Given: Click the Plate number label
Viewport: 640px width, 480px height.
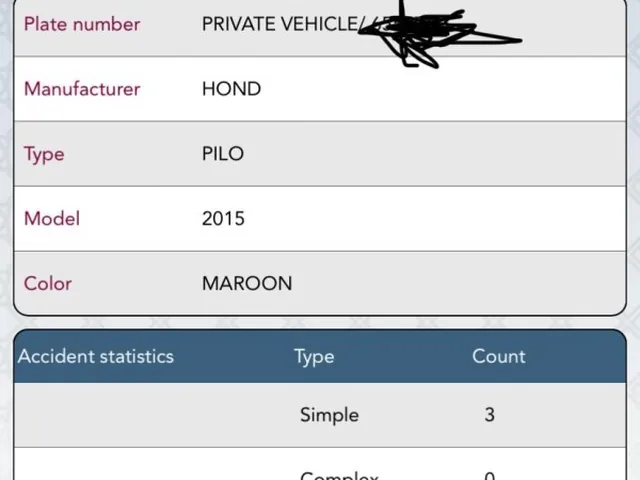Looking at the screenshot, I should 82,24.
